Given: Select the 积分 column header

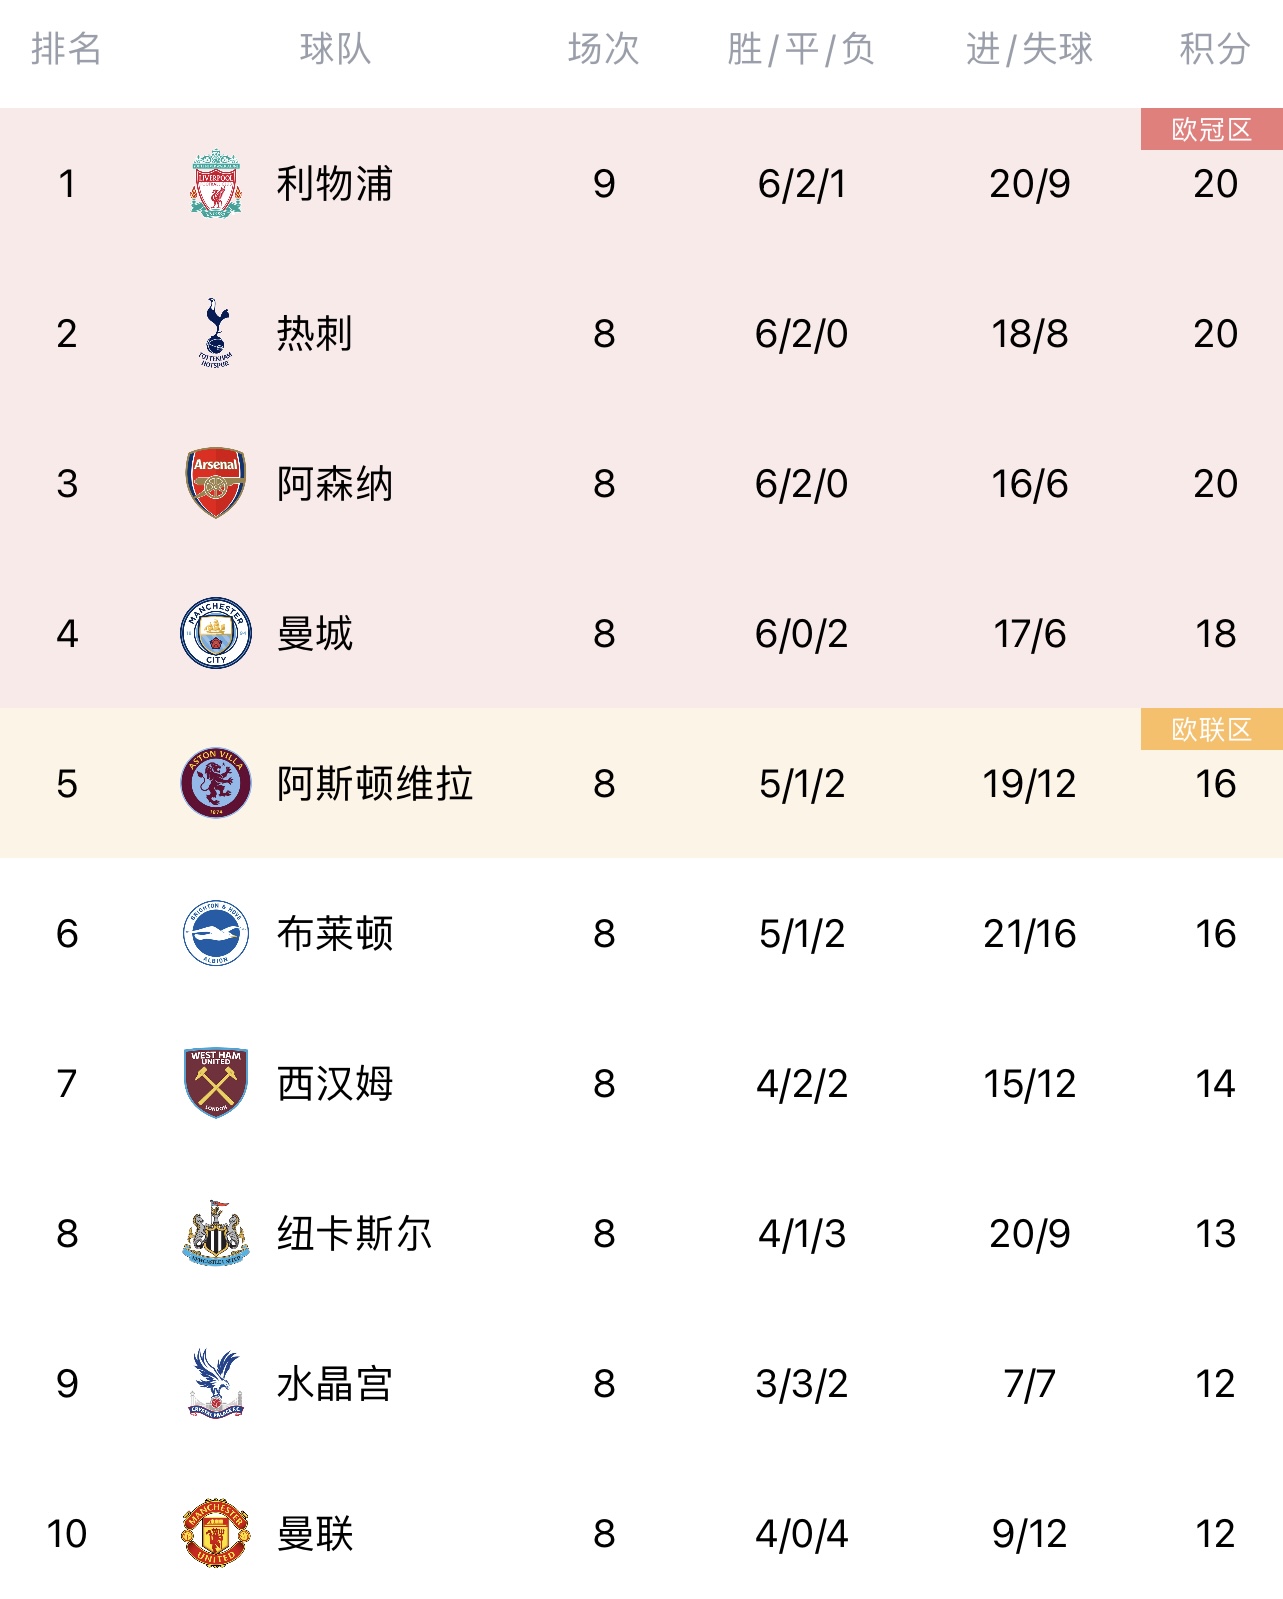Looking at the screenshot, I should tap(1215, 48).
